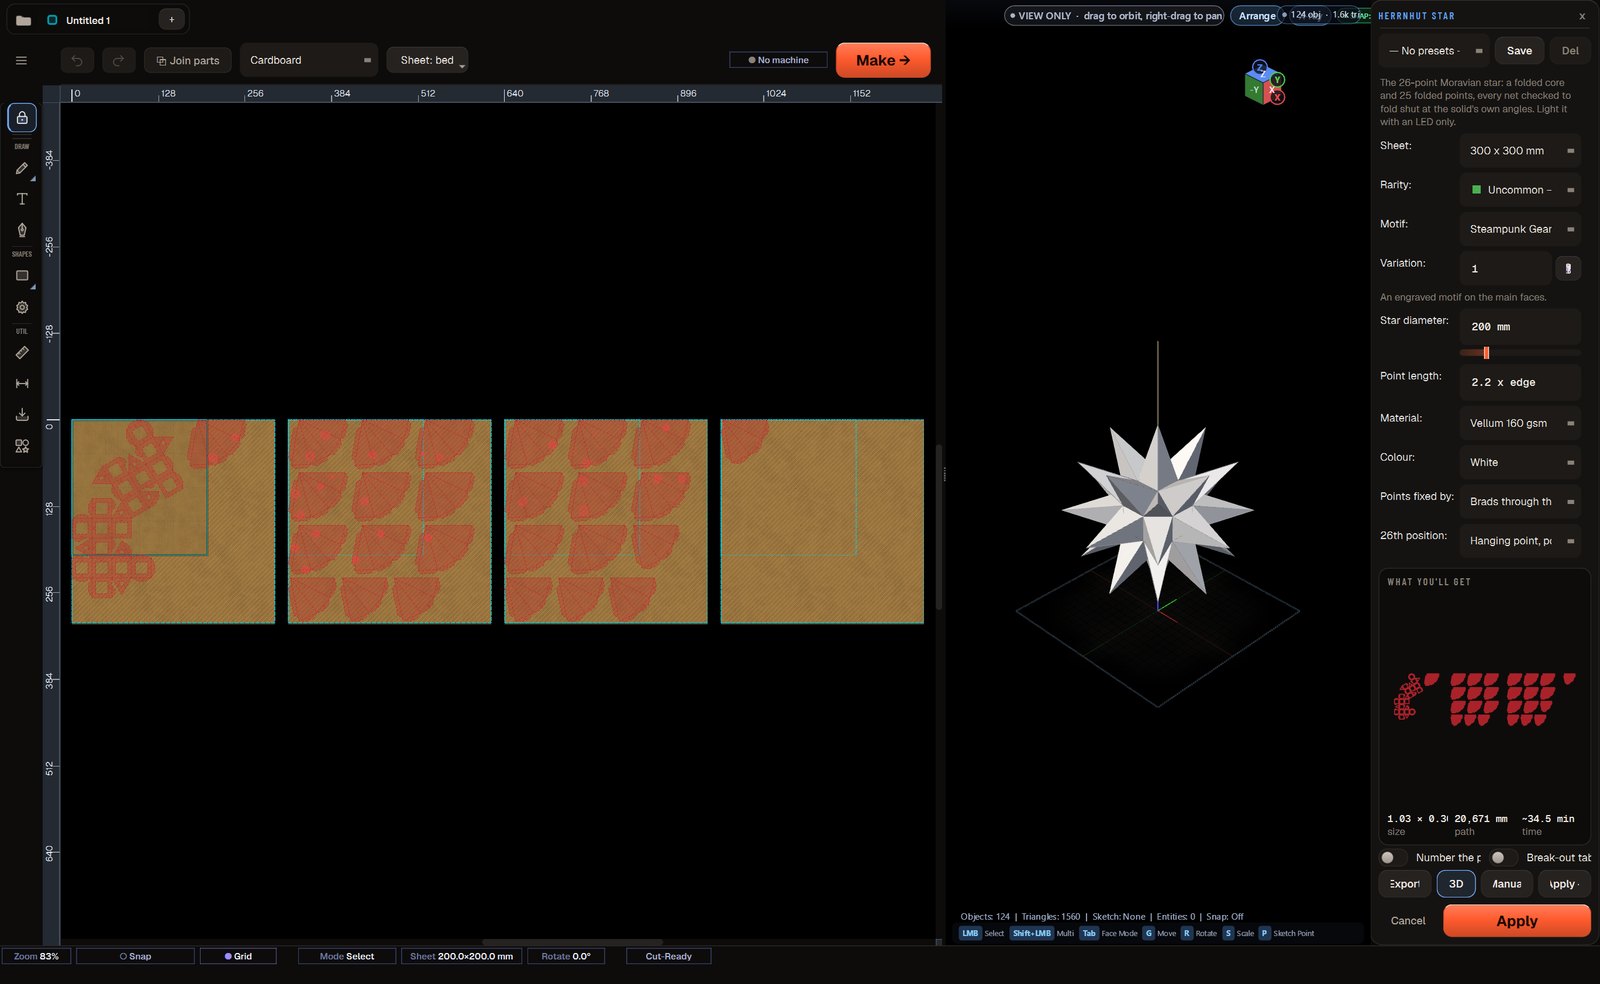Click the Manual button in panel
The height and width of the screenshot is (984, 1600).
[x=1507, y=883]
